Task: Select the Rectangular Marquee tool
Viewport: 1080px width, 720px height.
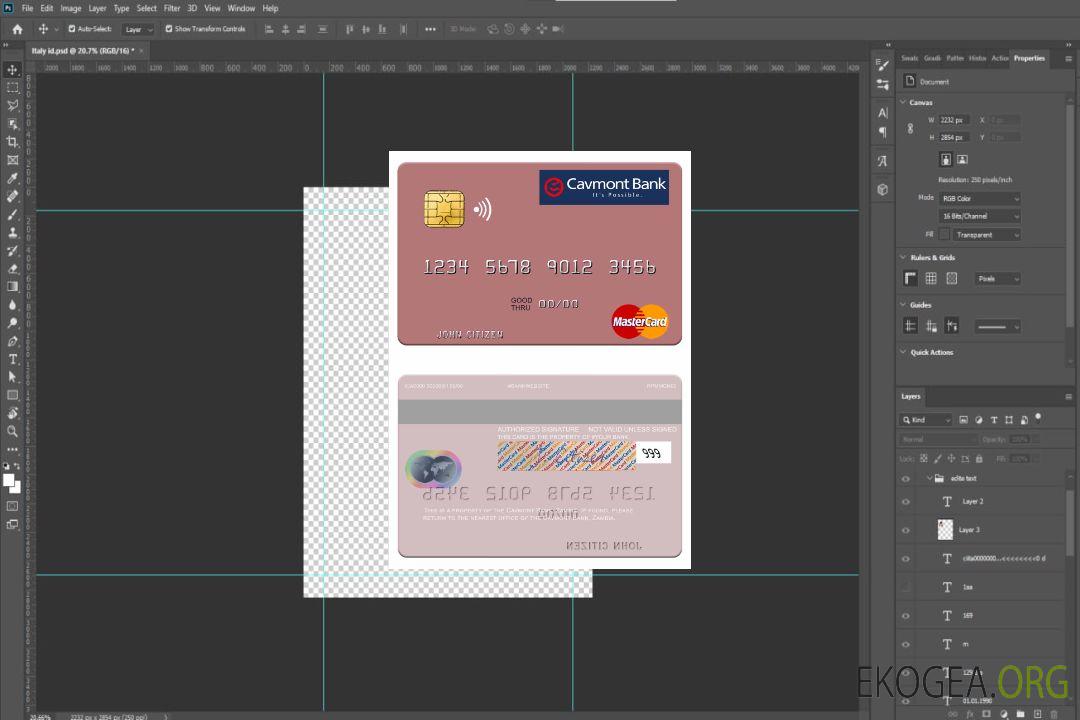Action: point(12,88)
